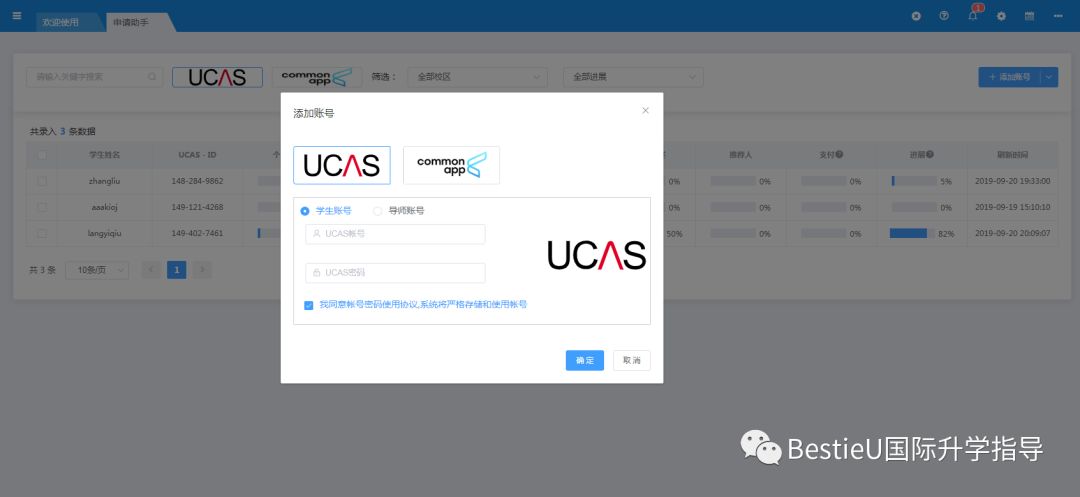Click the help icon beside 支付 column header
Image resolution: width=1080 pixels, height=497 pixels.
pos(840,154)
